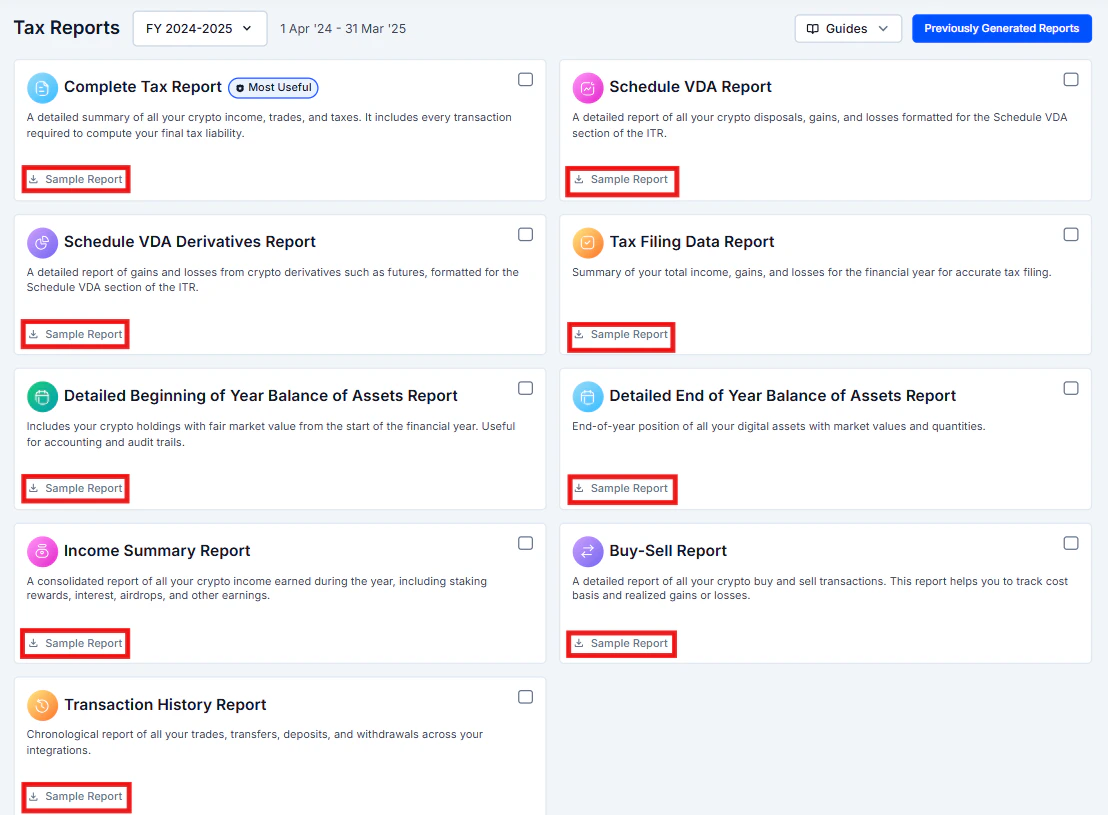
Task: Enable the Tax Filing Data Report checkbox
Action: pyautogui.click(x=1071, y=234)
